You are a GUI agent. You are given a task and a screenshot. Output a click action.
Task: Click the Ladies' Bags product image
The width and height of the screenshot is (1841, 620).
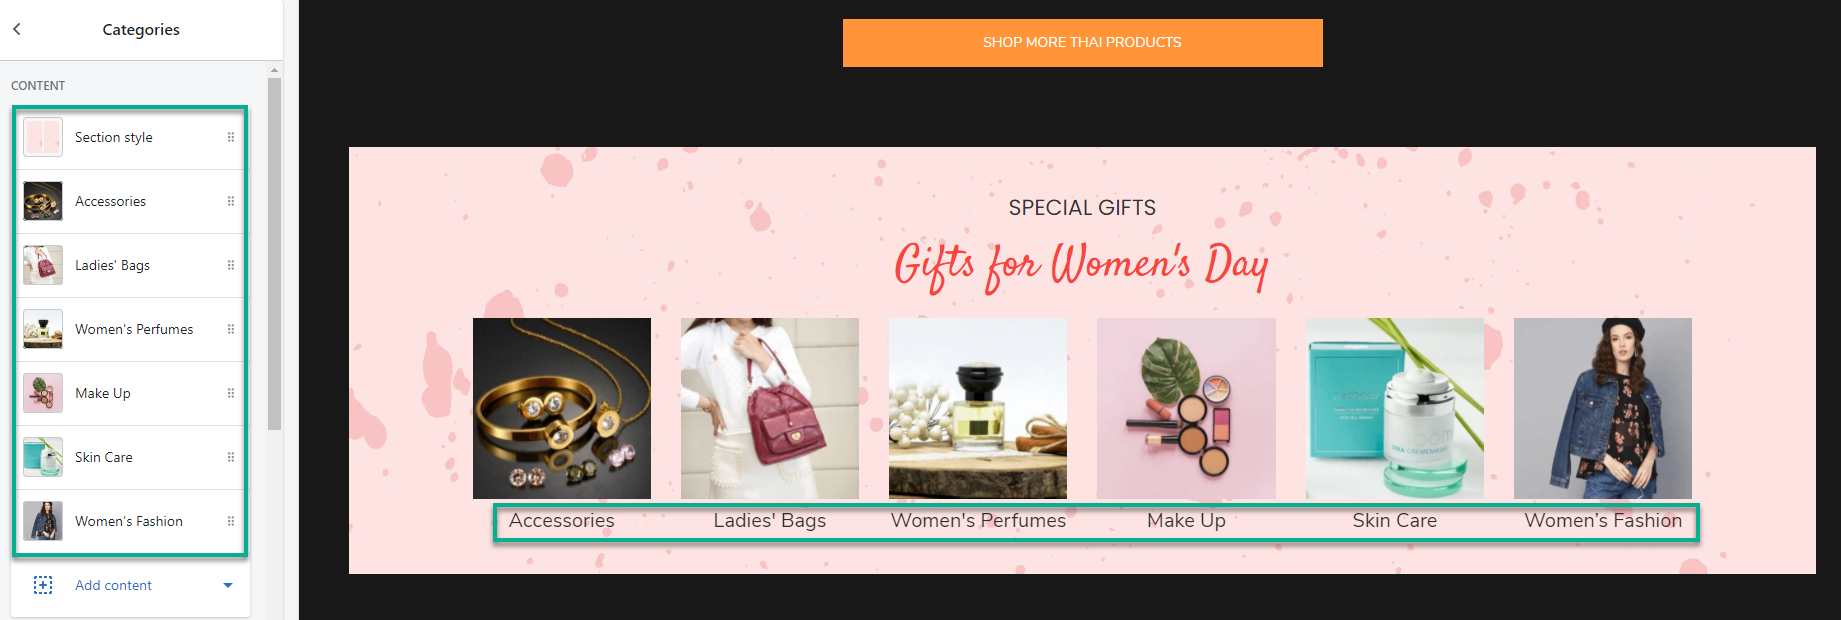pos(770,408)
